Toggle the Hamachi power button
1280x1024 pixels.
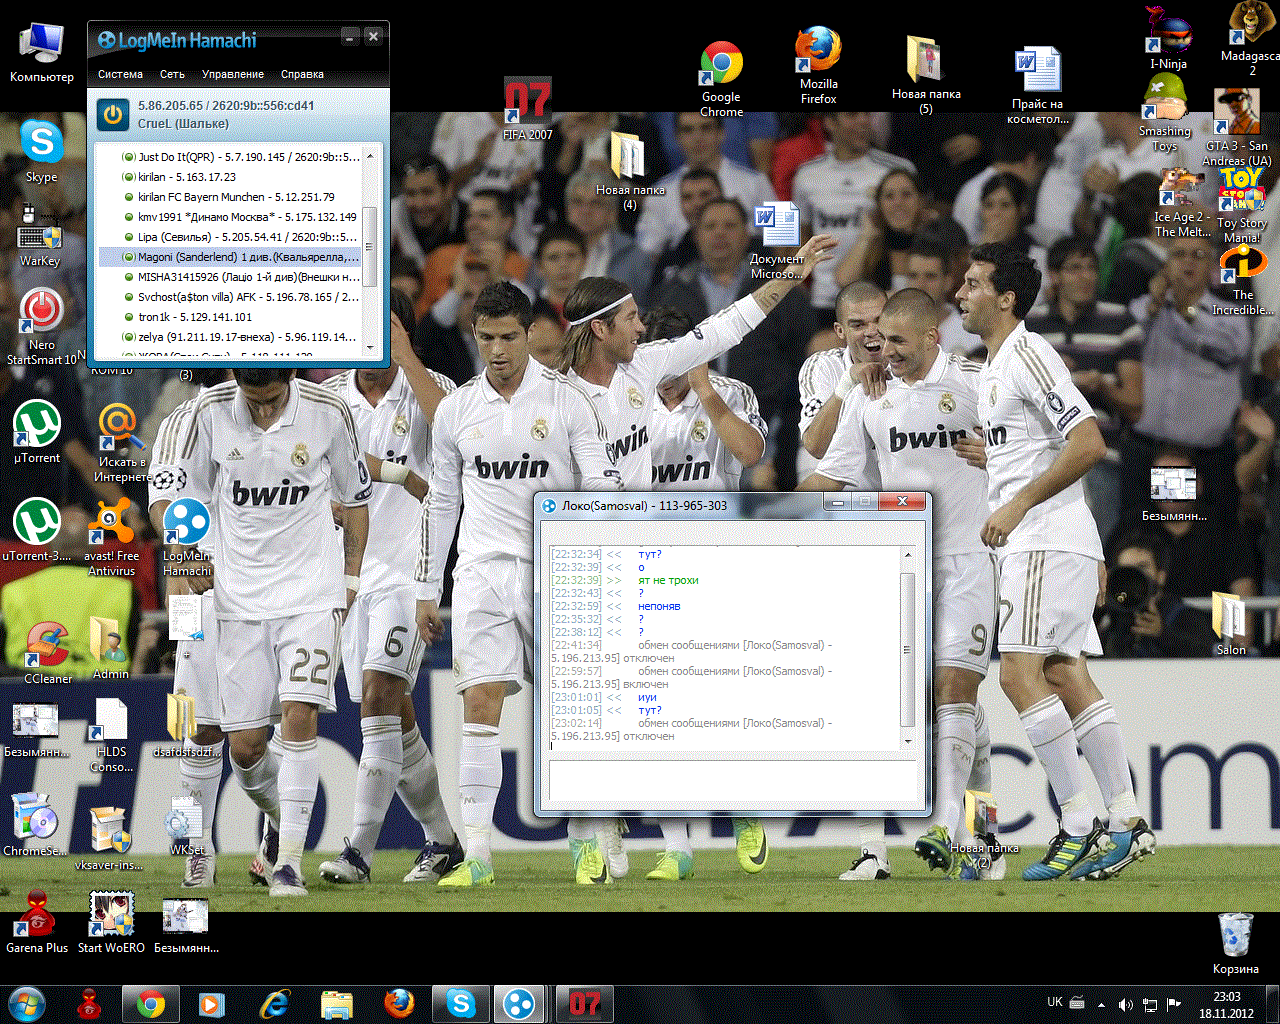pos(113,115)
